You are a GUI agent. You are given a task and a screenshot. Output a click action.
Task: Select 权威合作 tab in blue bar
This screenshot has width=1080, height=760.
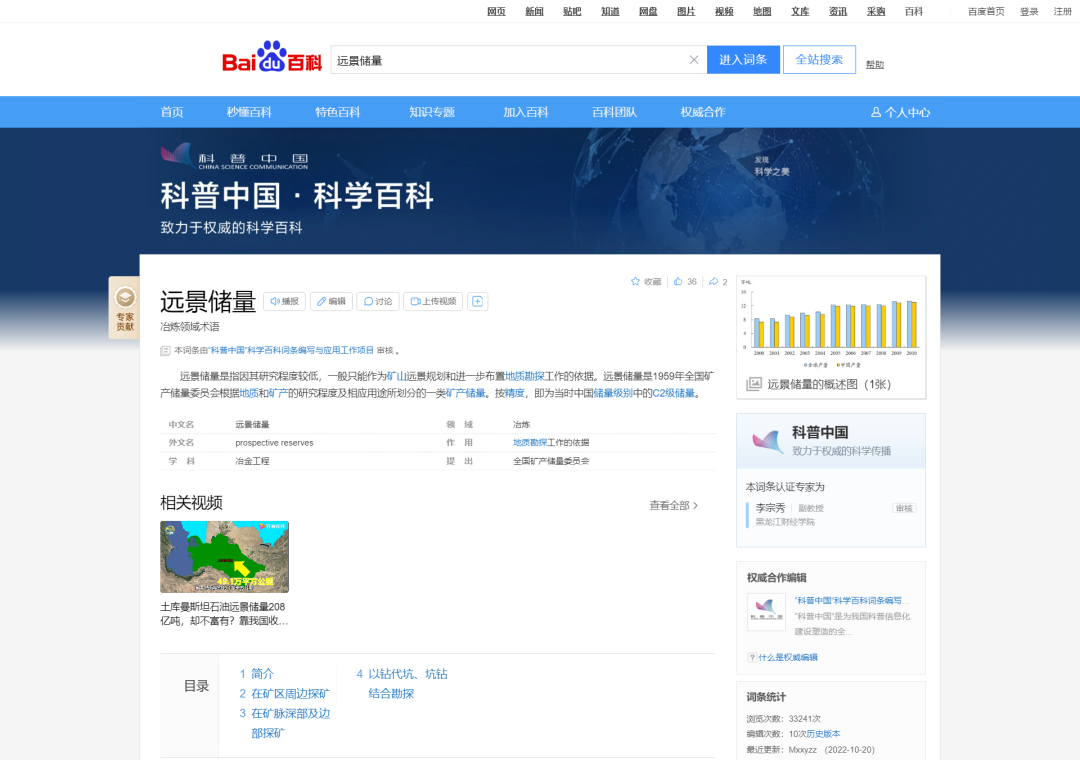click(703, 112)
